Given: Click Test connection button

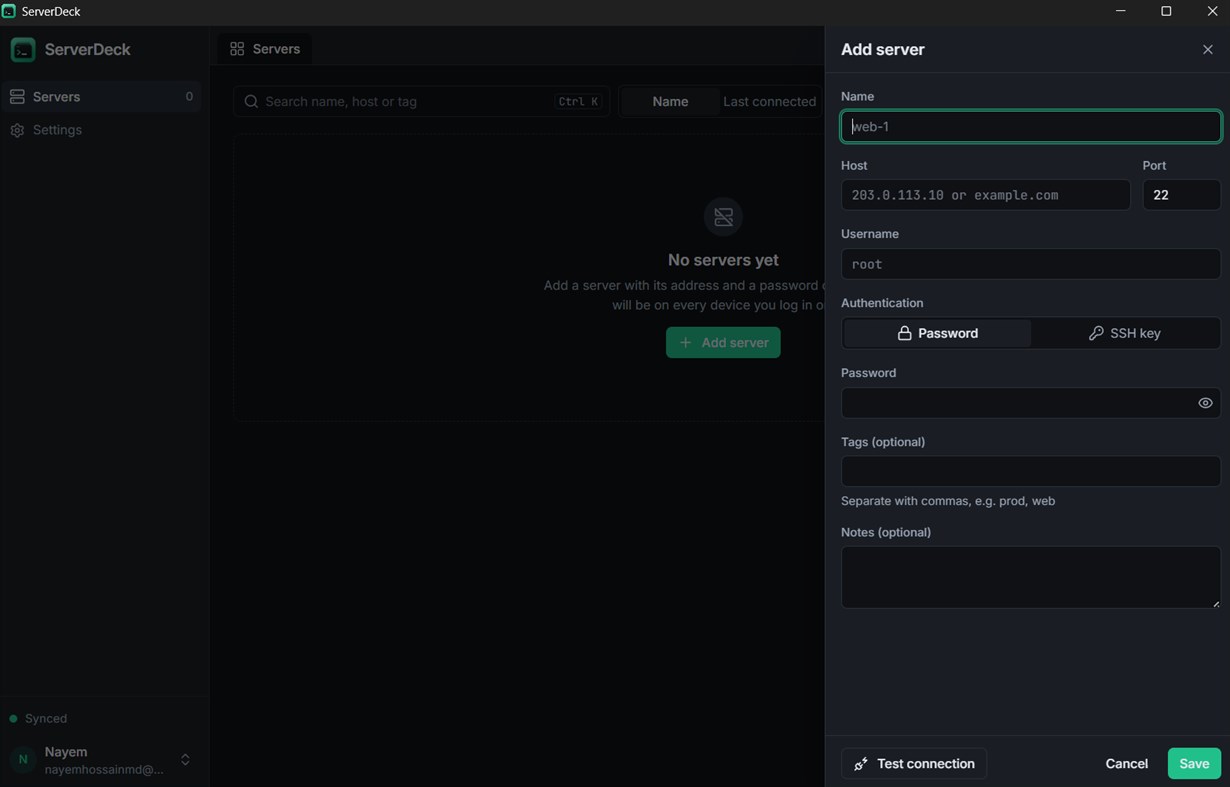Looking at the screenshot, I should tap(914, 763).
